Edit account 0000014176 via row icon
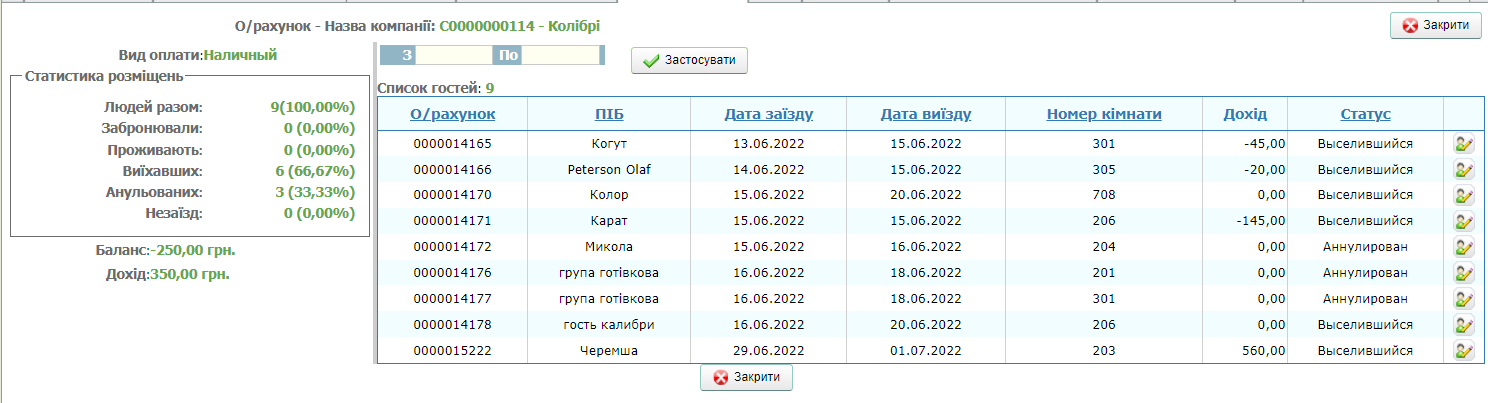 click(x=1464, y=273)
